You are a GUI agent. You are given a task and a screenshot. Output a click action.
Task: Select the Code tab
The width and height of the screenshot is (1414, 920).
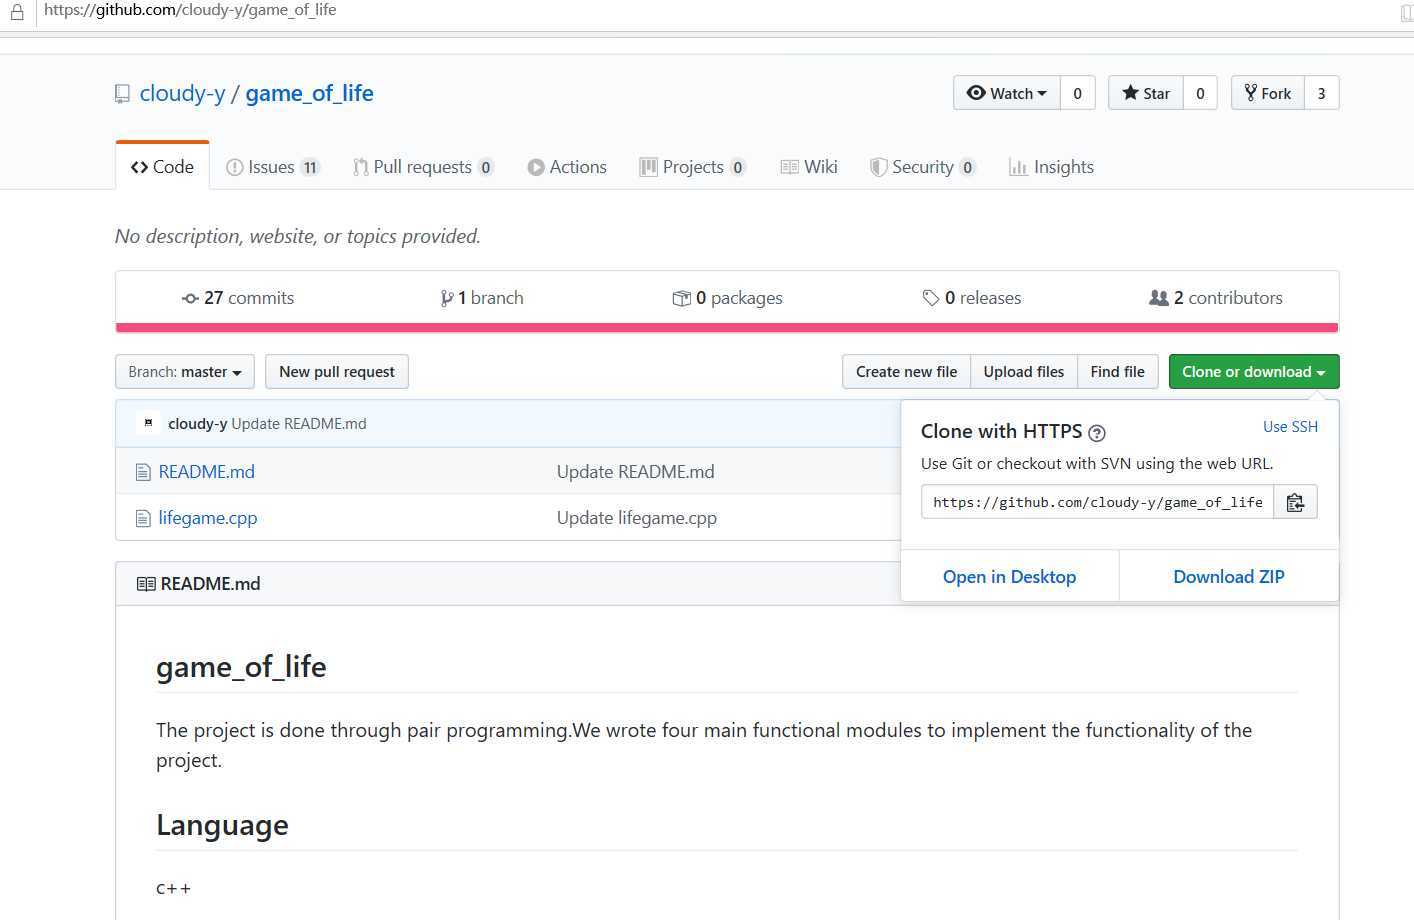pos(162,167)
